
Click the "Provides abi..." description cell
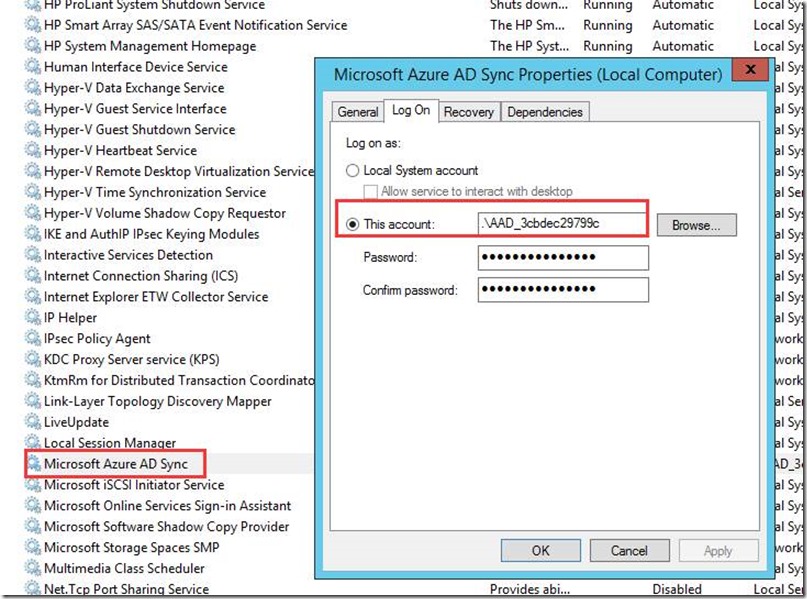tap(530, 589)
